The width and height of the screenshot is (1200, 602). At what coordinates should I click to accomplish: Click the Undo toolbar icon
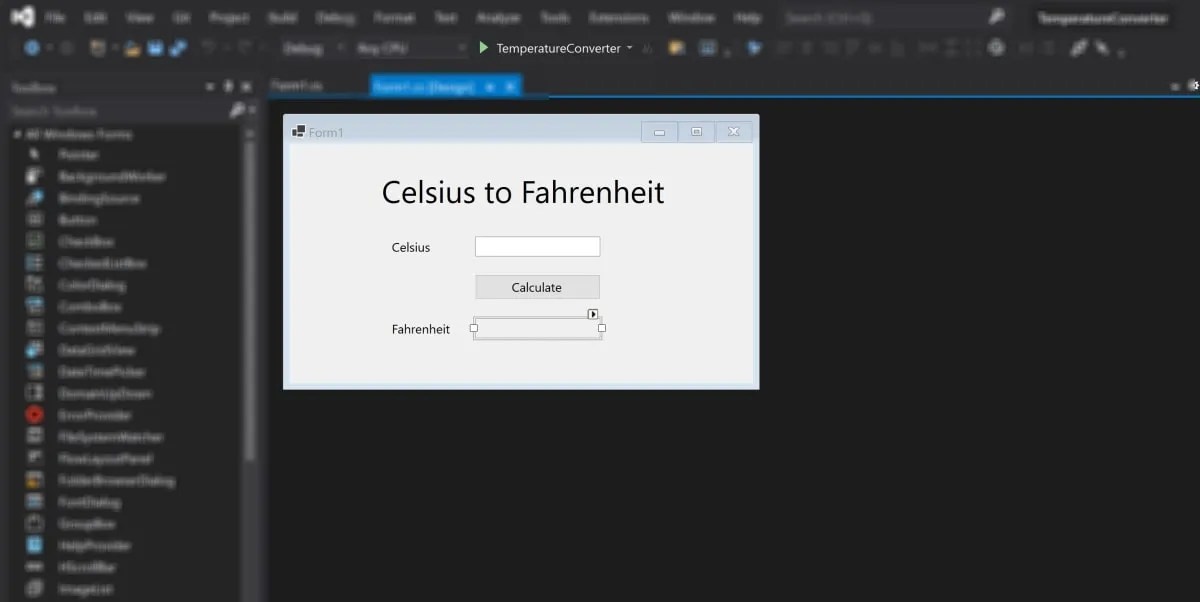(x=207, y=46)
